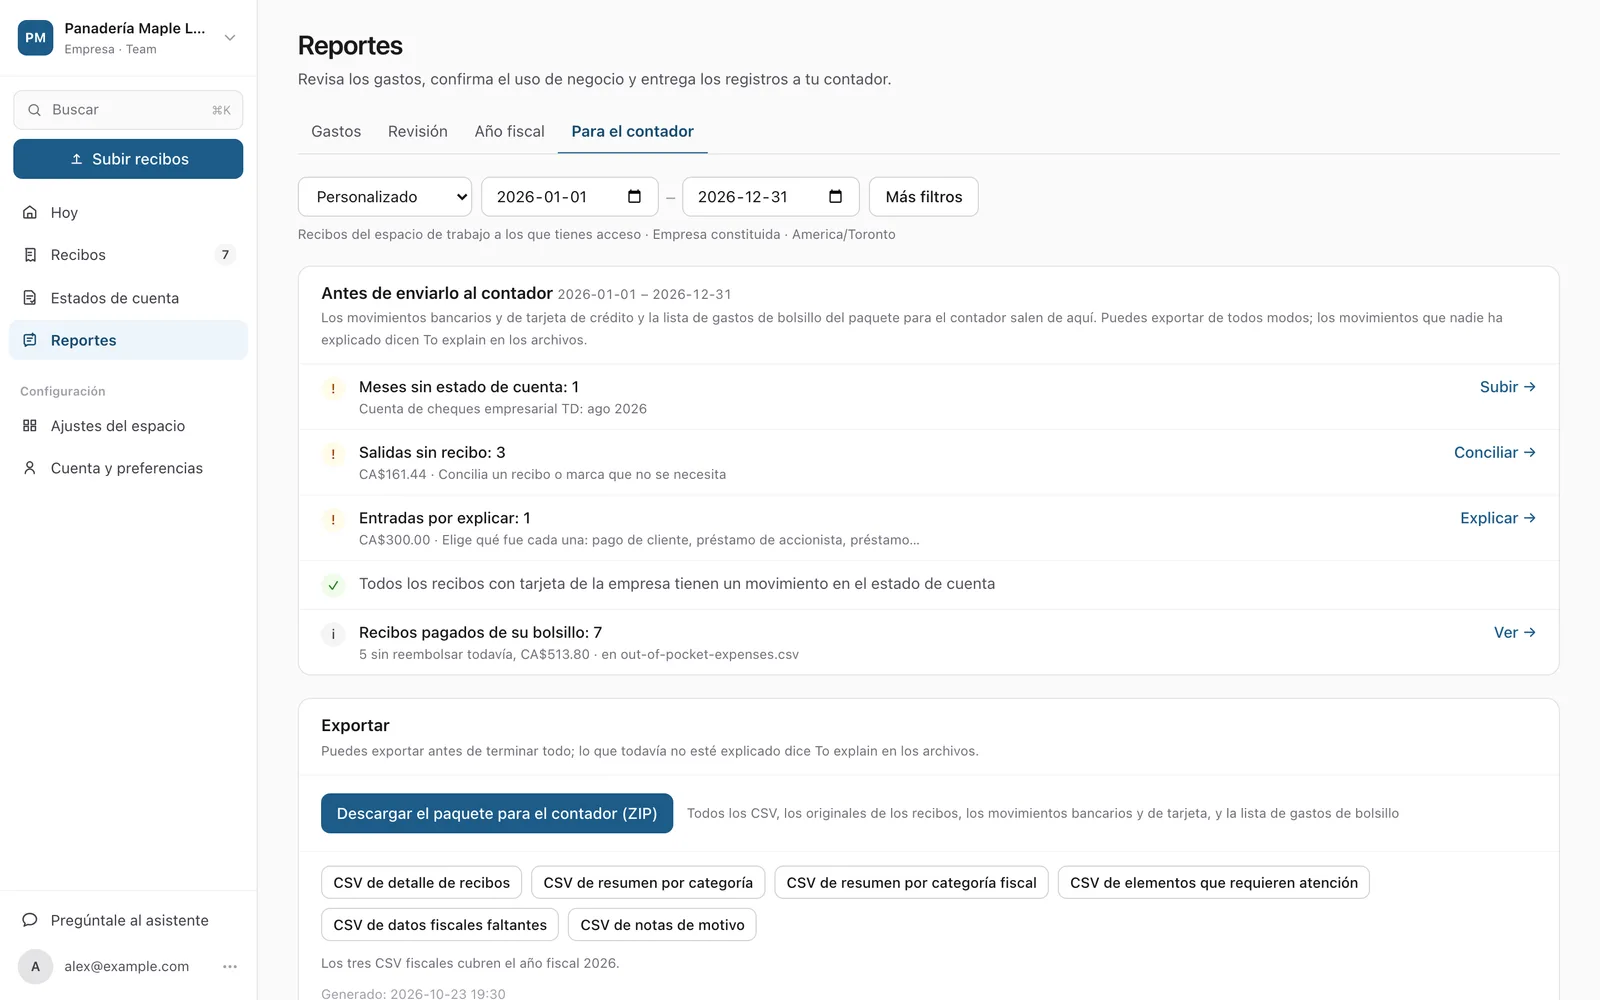The width and height of the screenshot is (1600, 1000).
Task: Click the alex@example.com avatar
Action: (35, 966)
